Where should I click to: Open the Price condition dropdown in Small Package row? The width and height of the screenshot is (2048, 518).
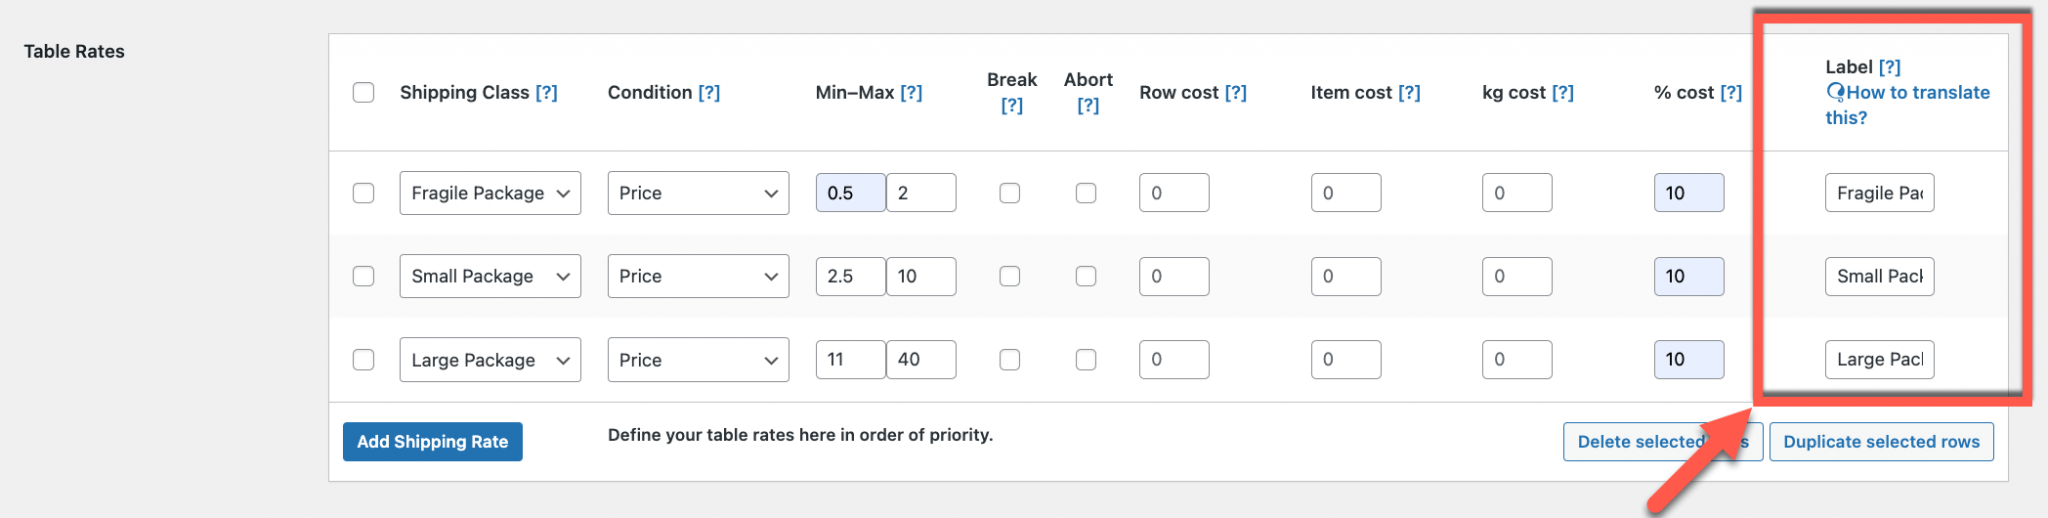(x=698, y=276)
